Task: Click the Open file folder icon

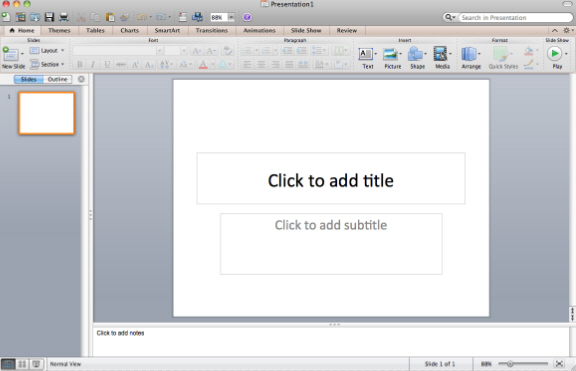Action: [x=35, y=17]
